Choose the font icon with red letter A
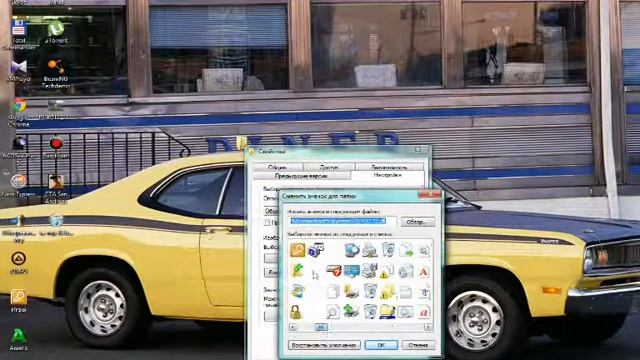The width and height of the screenshot is (640, 360). [424, 271]
